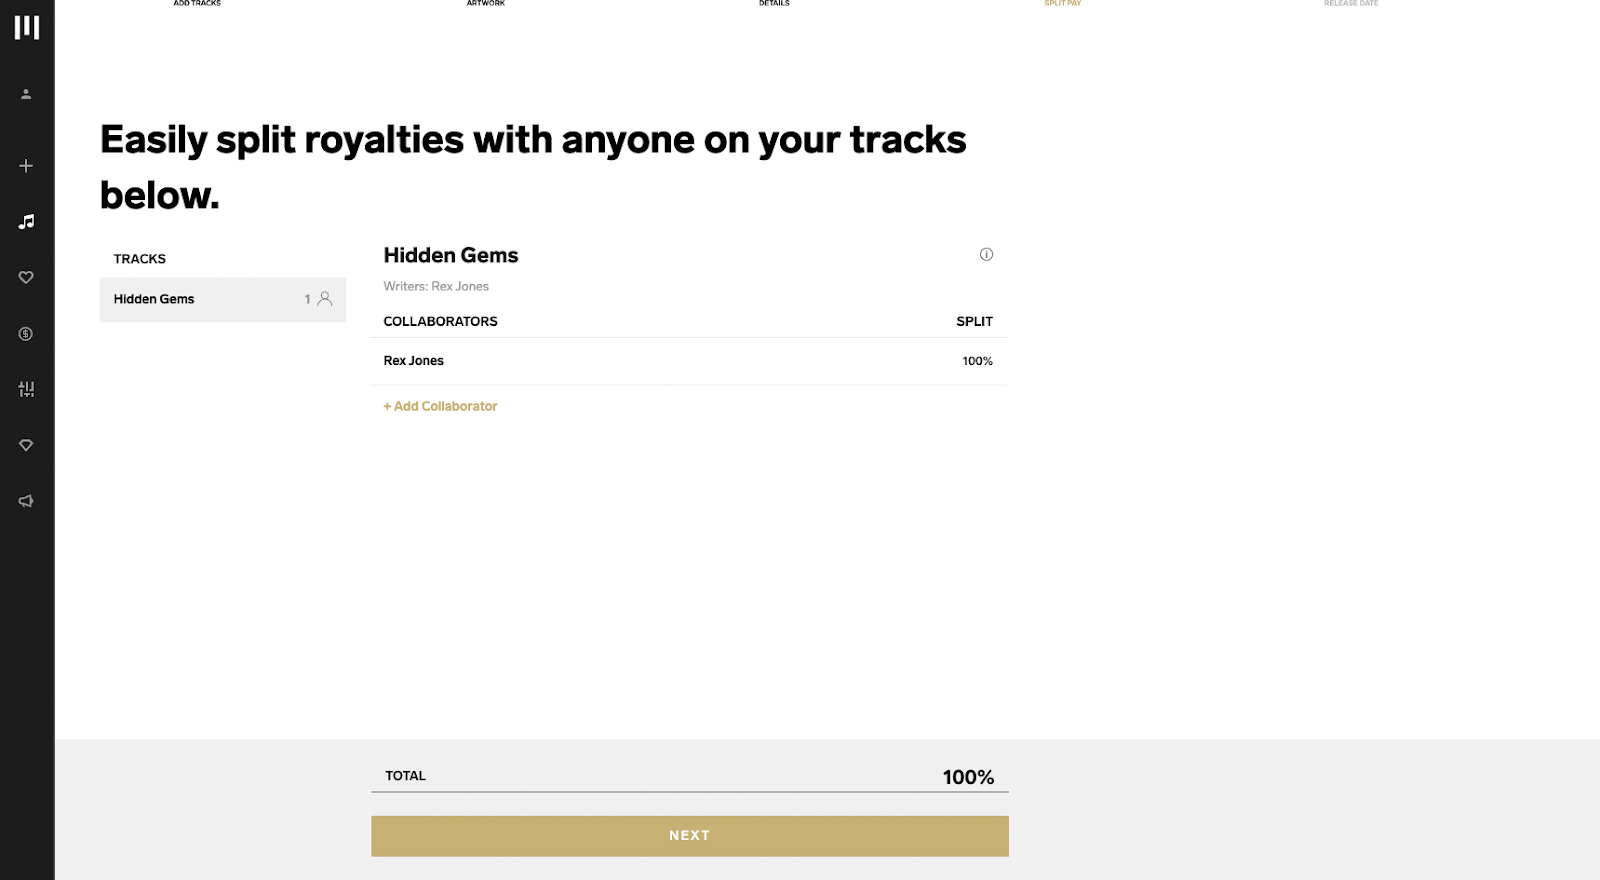Go to the Release Date step
1600x880 pixels.
click(x=1351, y=3)
